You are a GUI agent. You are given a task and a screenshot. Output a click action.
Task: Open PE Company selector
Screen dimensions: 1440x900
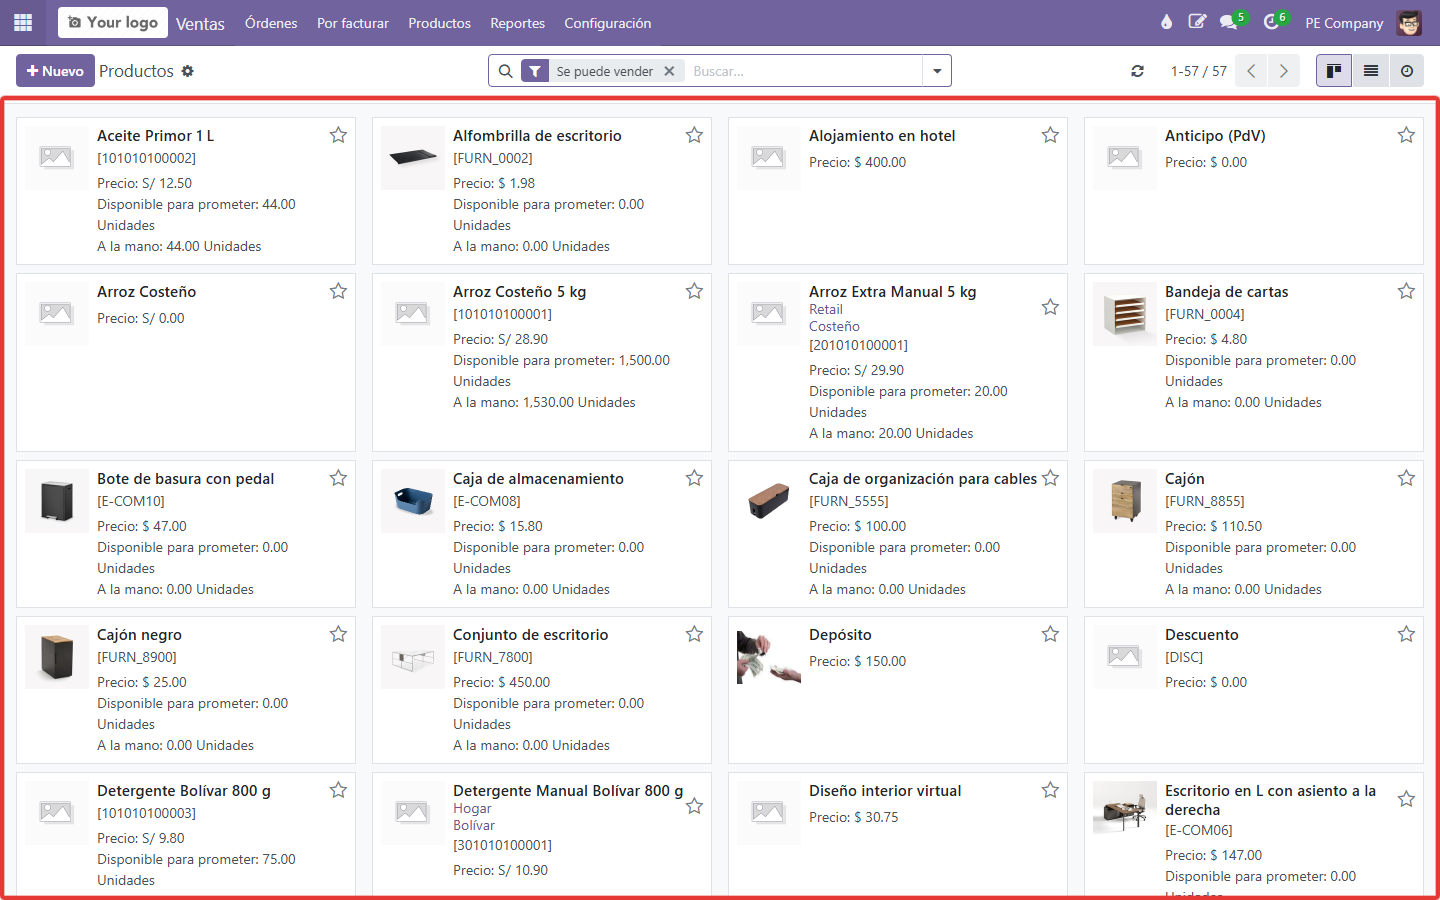pyautogui.click(x=1344, y=23)
